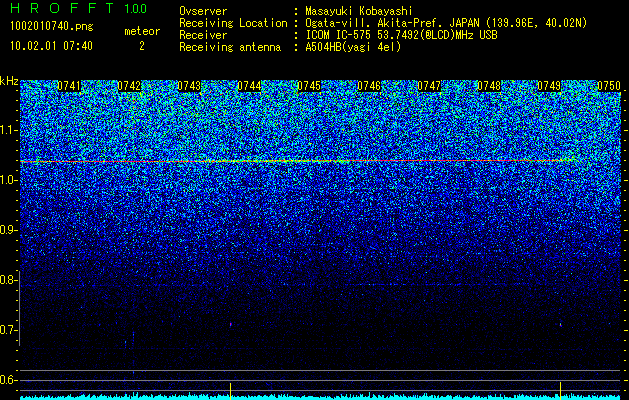Click the 0748 time marker
This screenshot has height=400, width=629.
pyautogui.click(x=489, y=86)
